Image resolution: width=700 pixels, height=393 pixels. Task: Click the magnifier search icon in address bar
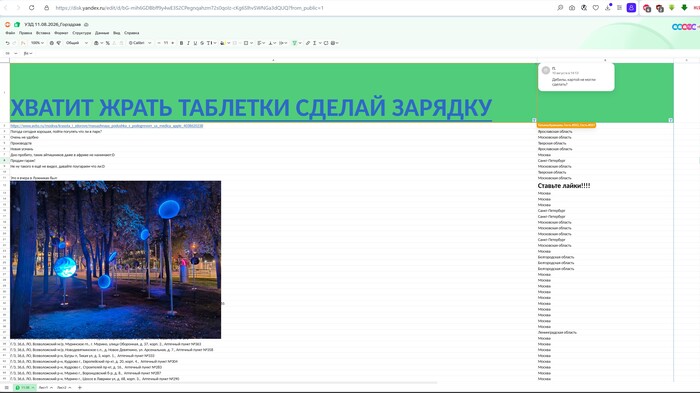[560, 8]
